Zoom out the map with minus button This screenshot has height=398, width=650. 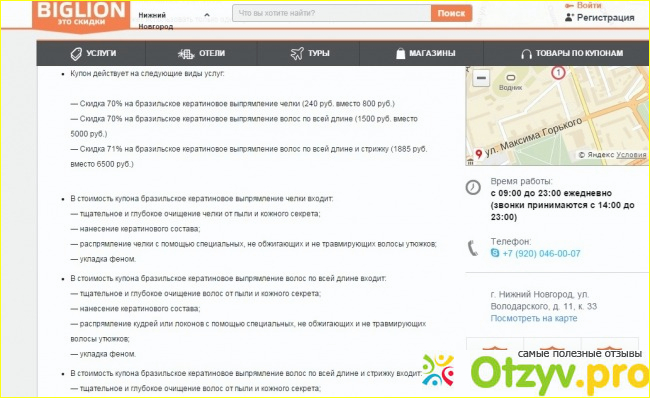tap(481, 78)
